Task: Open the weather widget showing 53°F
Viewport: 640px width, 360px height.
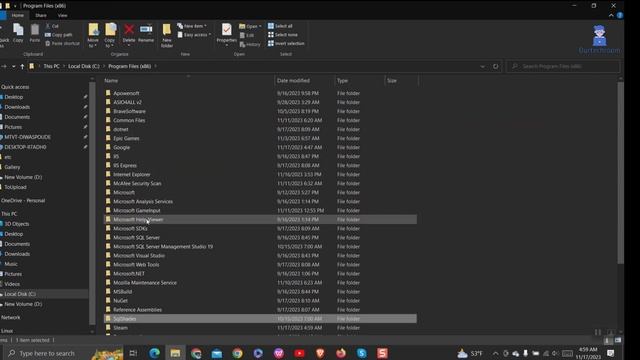Action: 470,353
